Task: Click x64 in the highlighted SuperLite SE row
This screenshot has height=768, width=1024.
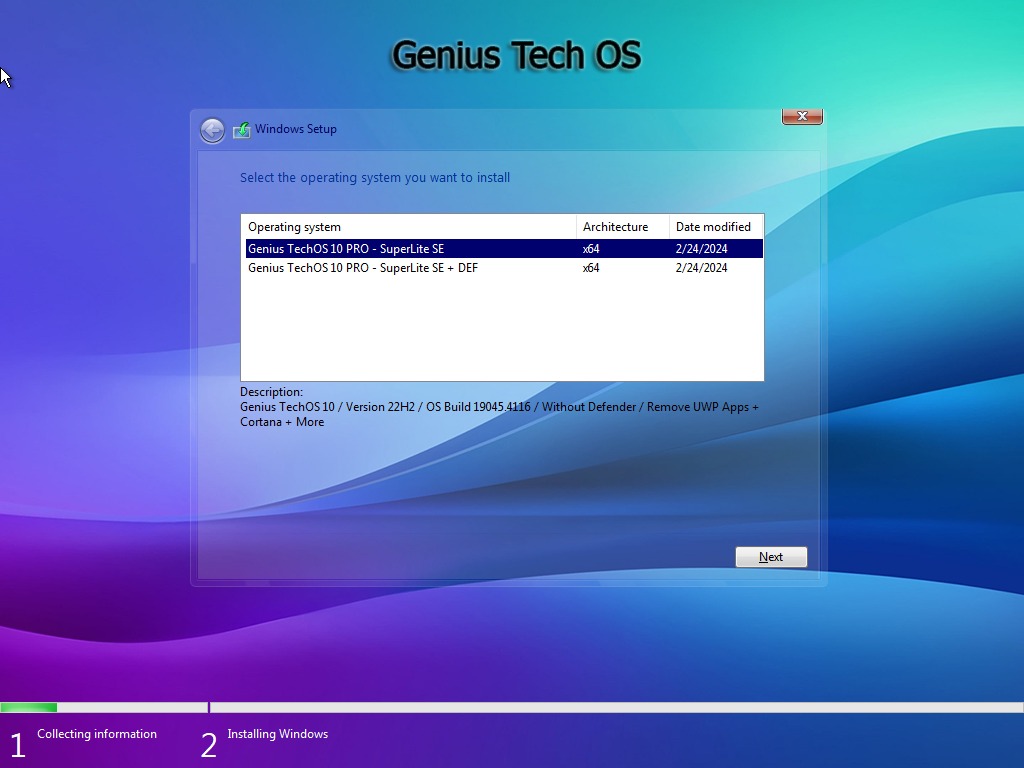Action: pyautogui.click(x=591, y=249)
